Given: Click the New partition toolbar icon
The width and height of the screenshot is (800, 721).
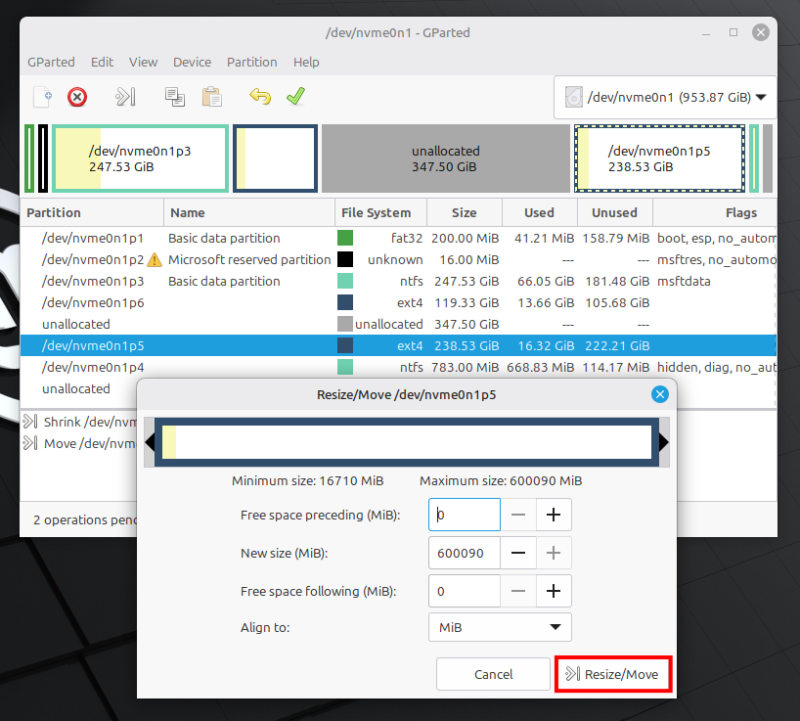Looking at the screenshot, I should 42,97.
